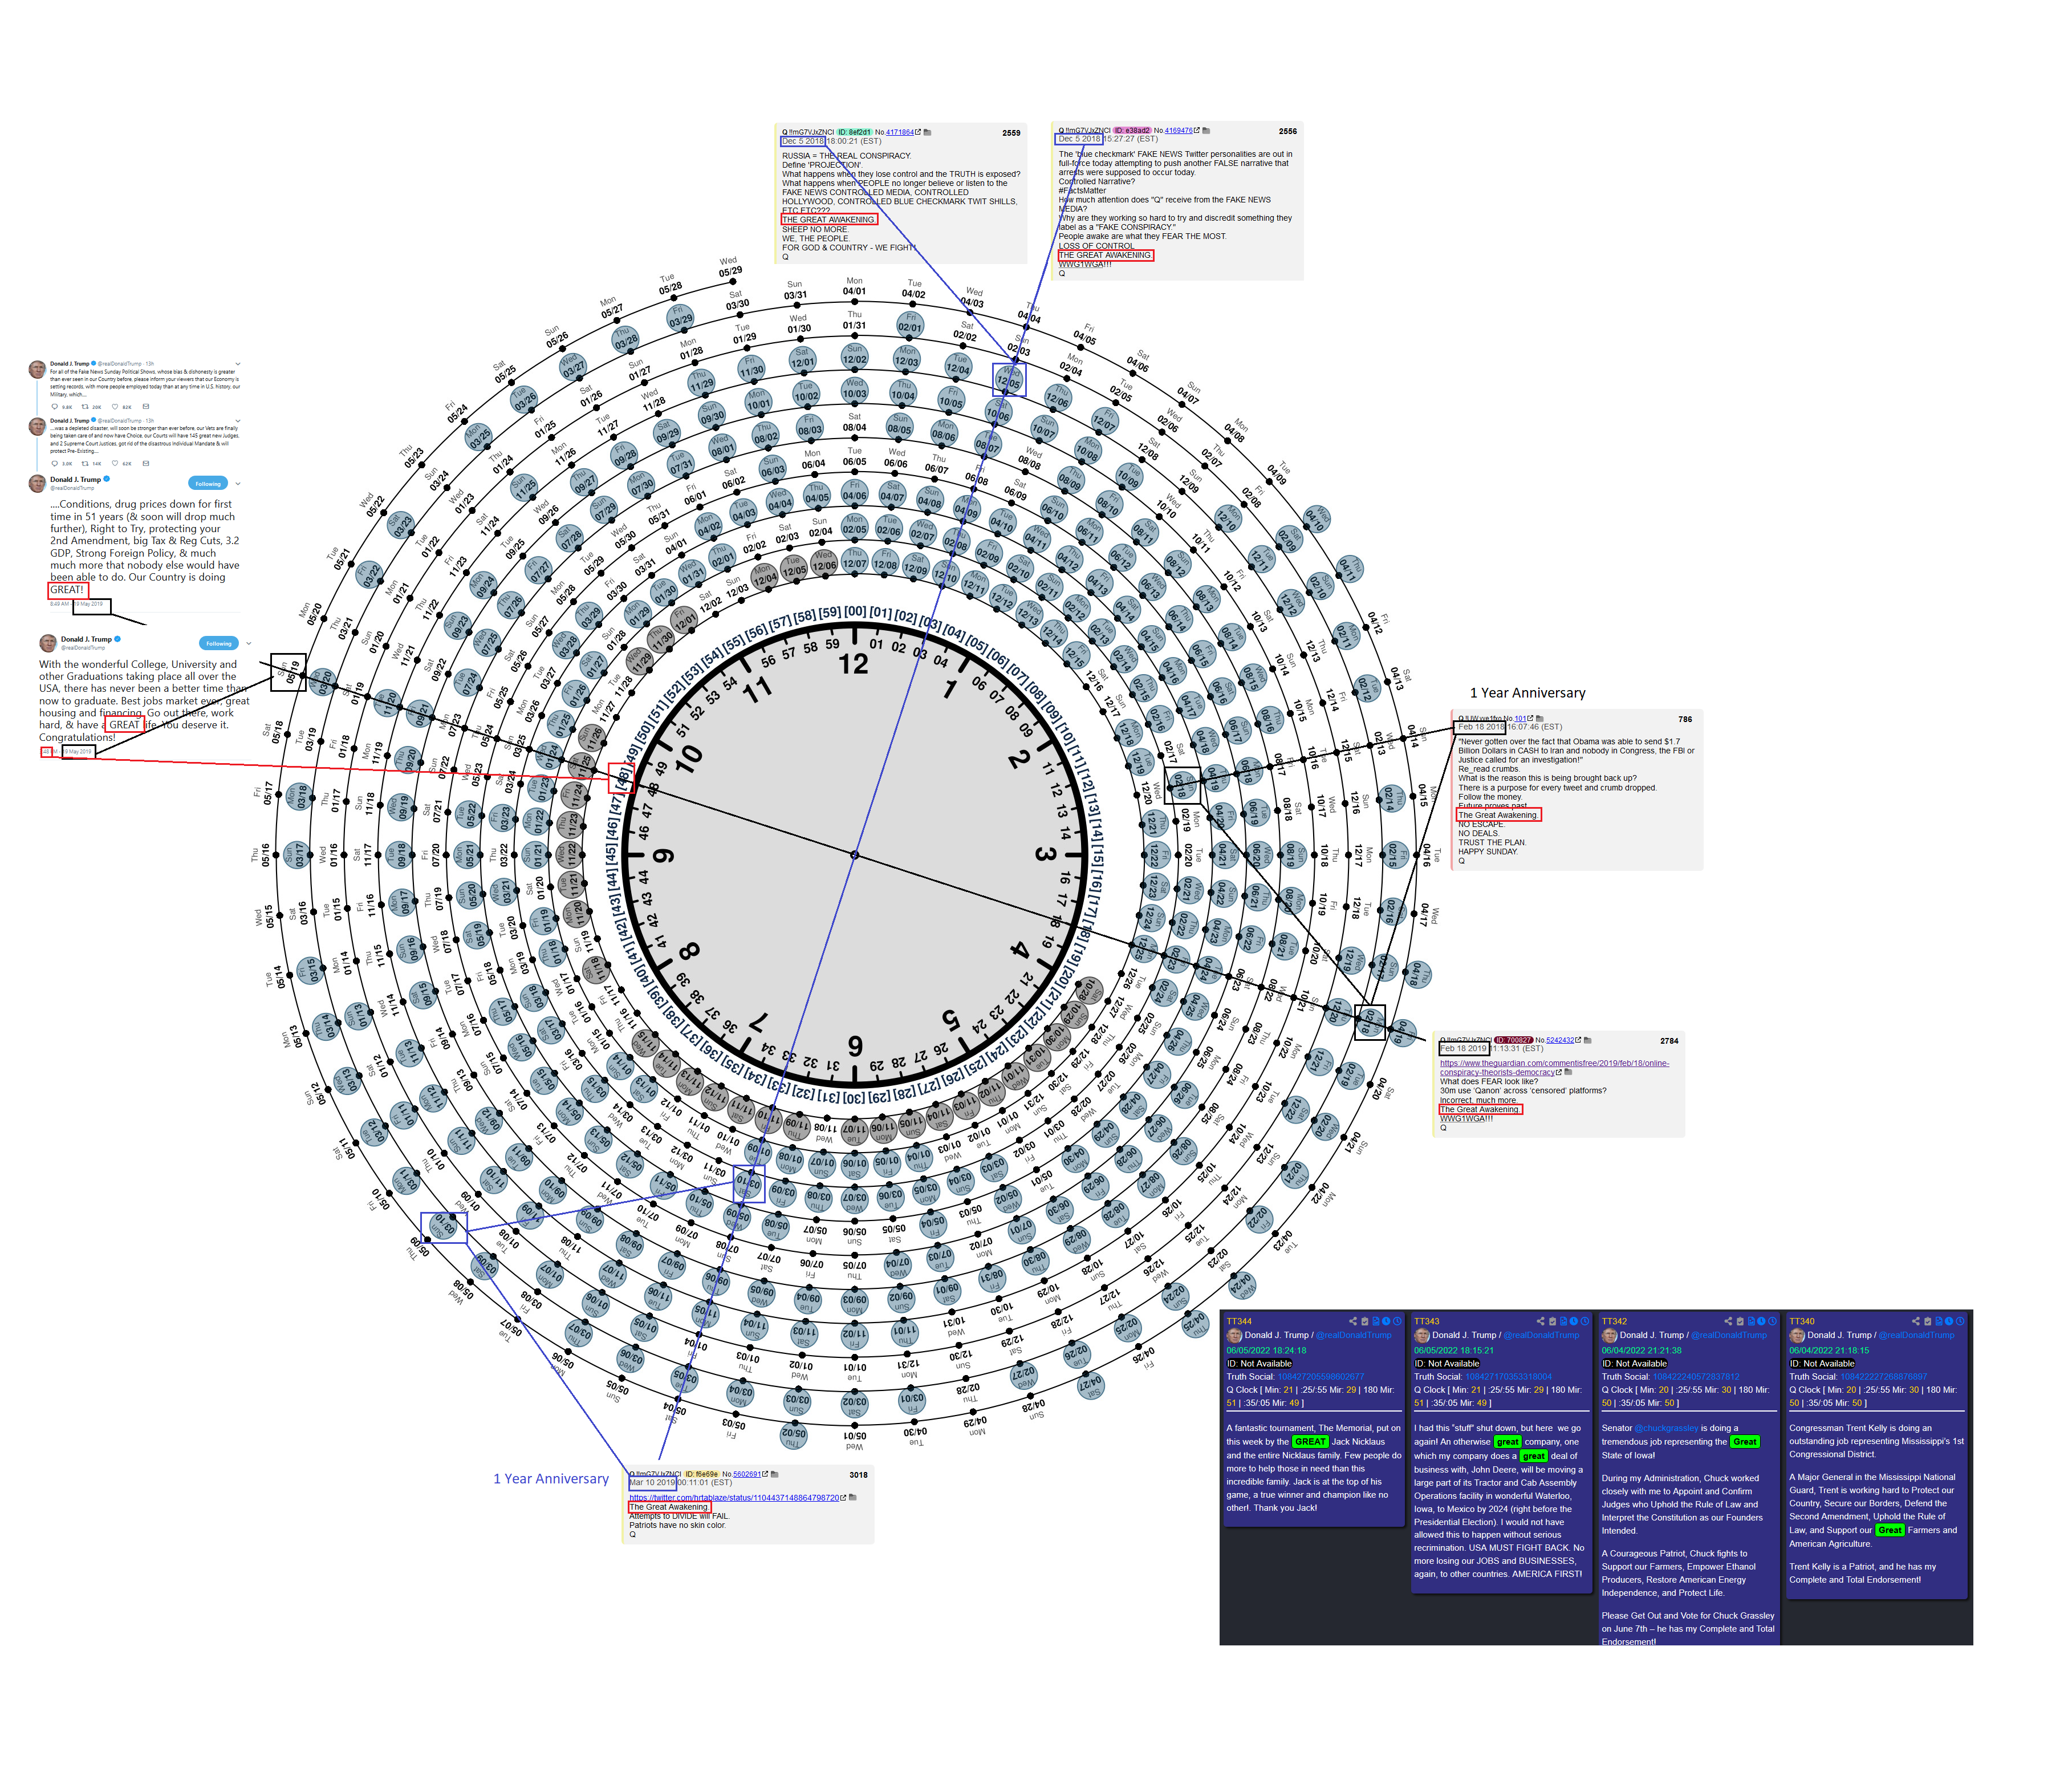Click the 'ID: e38ad2' badge
2072x1776 pixels.
(1132, 131)
